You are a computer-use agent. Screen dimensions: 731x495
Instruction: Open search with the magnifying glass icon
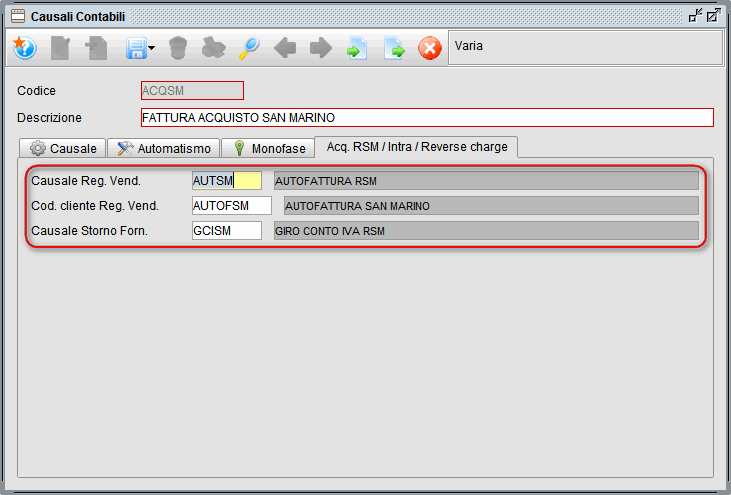click(x=249, y=48)
